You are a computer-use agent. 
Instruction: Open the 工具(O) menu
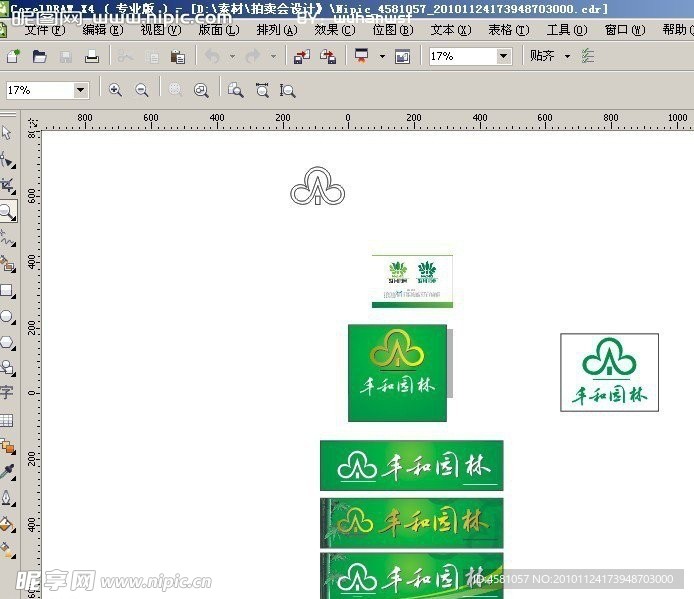(x=567, y=30)
